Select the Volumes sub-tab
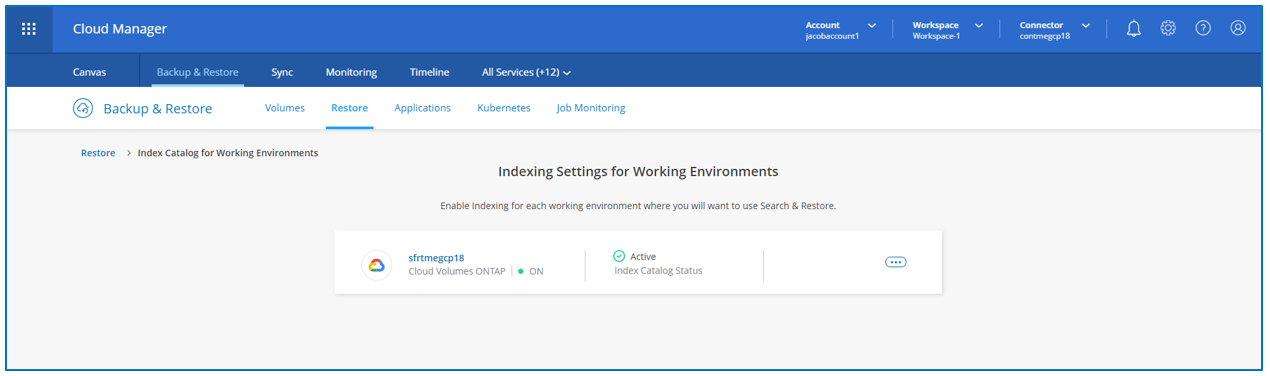Image resolution: width=1270 pixels, height=376 pixels. pos(285,108)
